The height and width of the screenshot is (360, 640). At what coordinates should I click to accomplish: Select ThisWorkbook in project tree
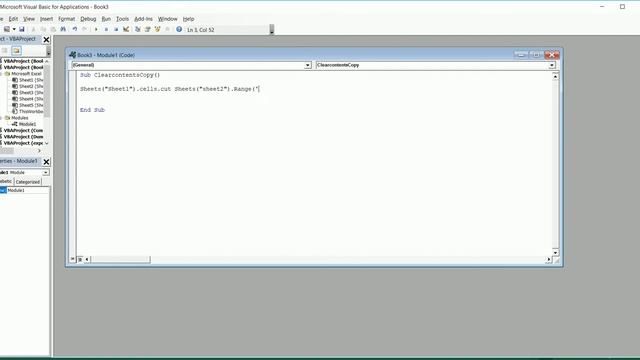point(28,111)
